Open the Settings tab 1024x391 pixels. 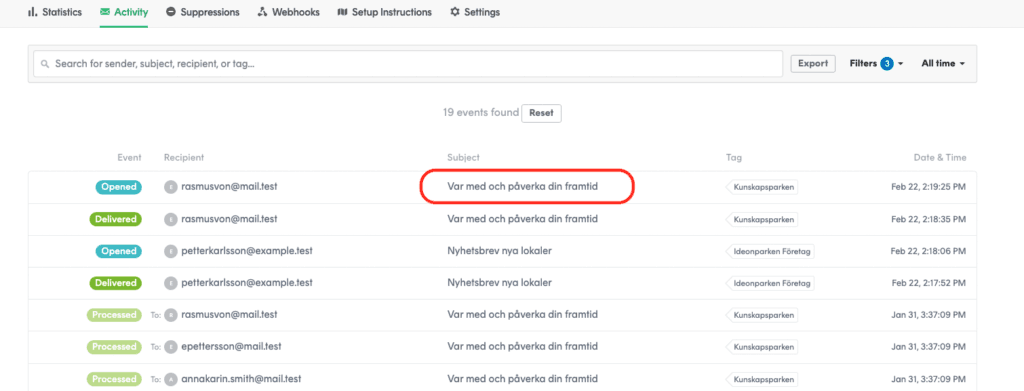[475, 12]
